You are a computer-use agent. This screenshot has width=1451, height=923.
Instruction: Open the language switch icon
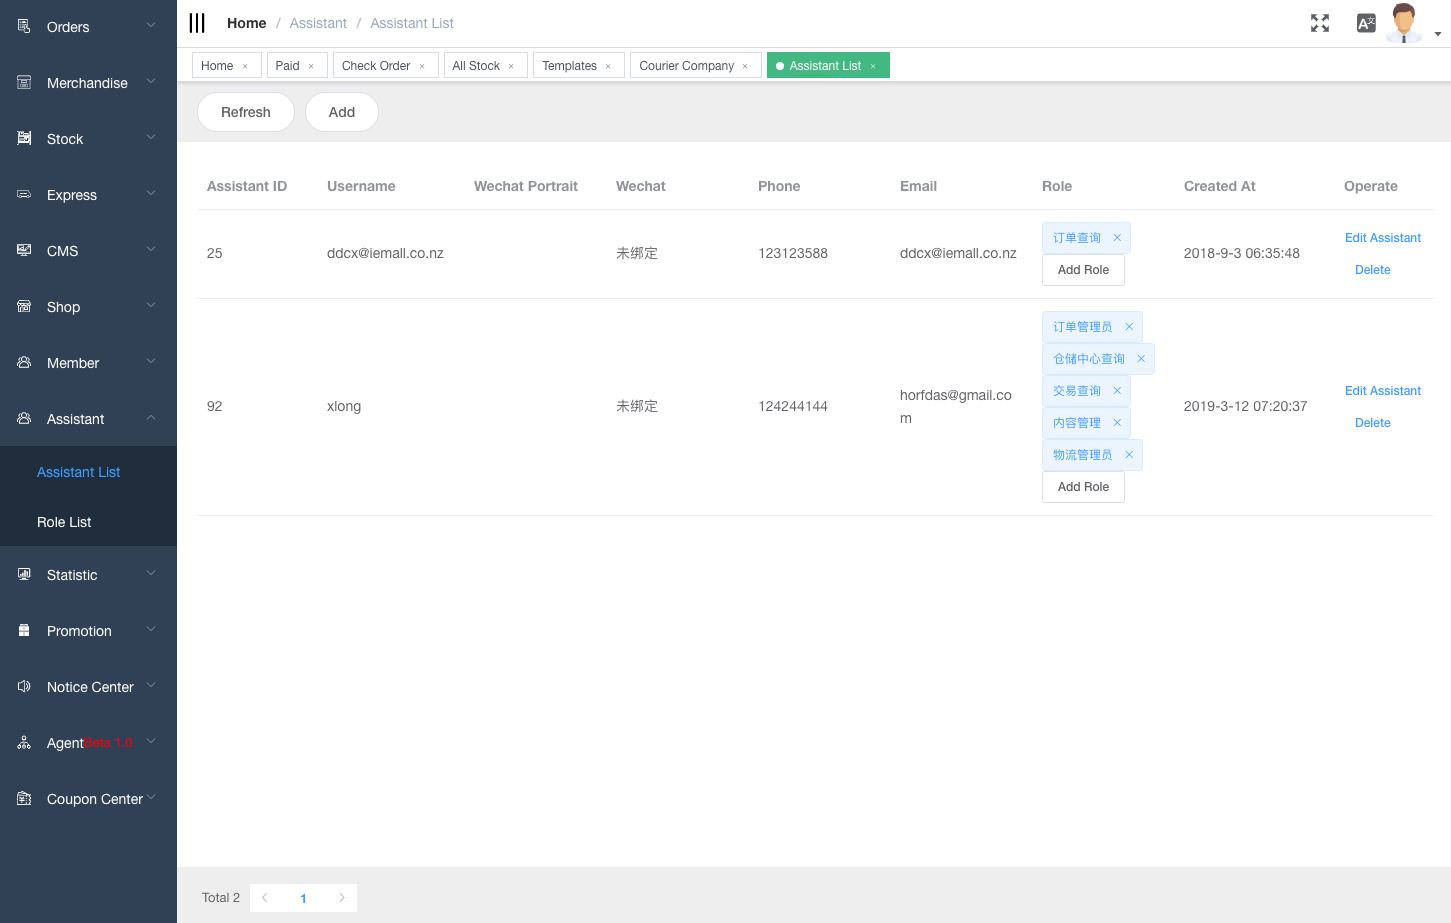pos(1366,22)
